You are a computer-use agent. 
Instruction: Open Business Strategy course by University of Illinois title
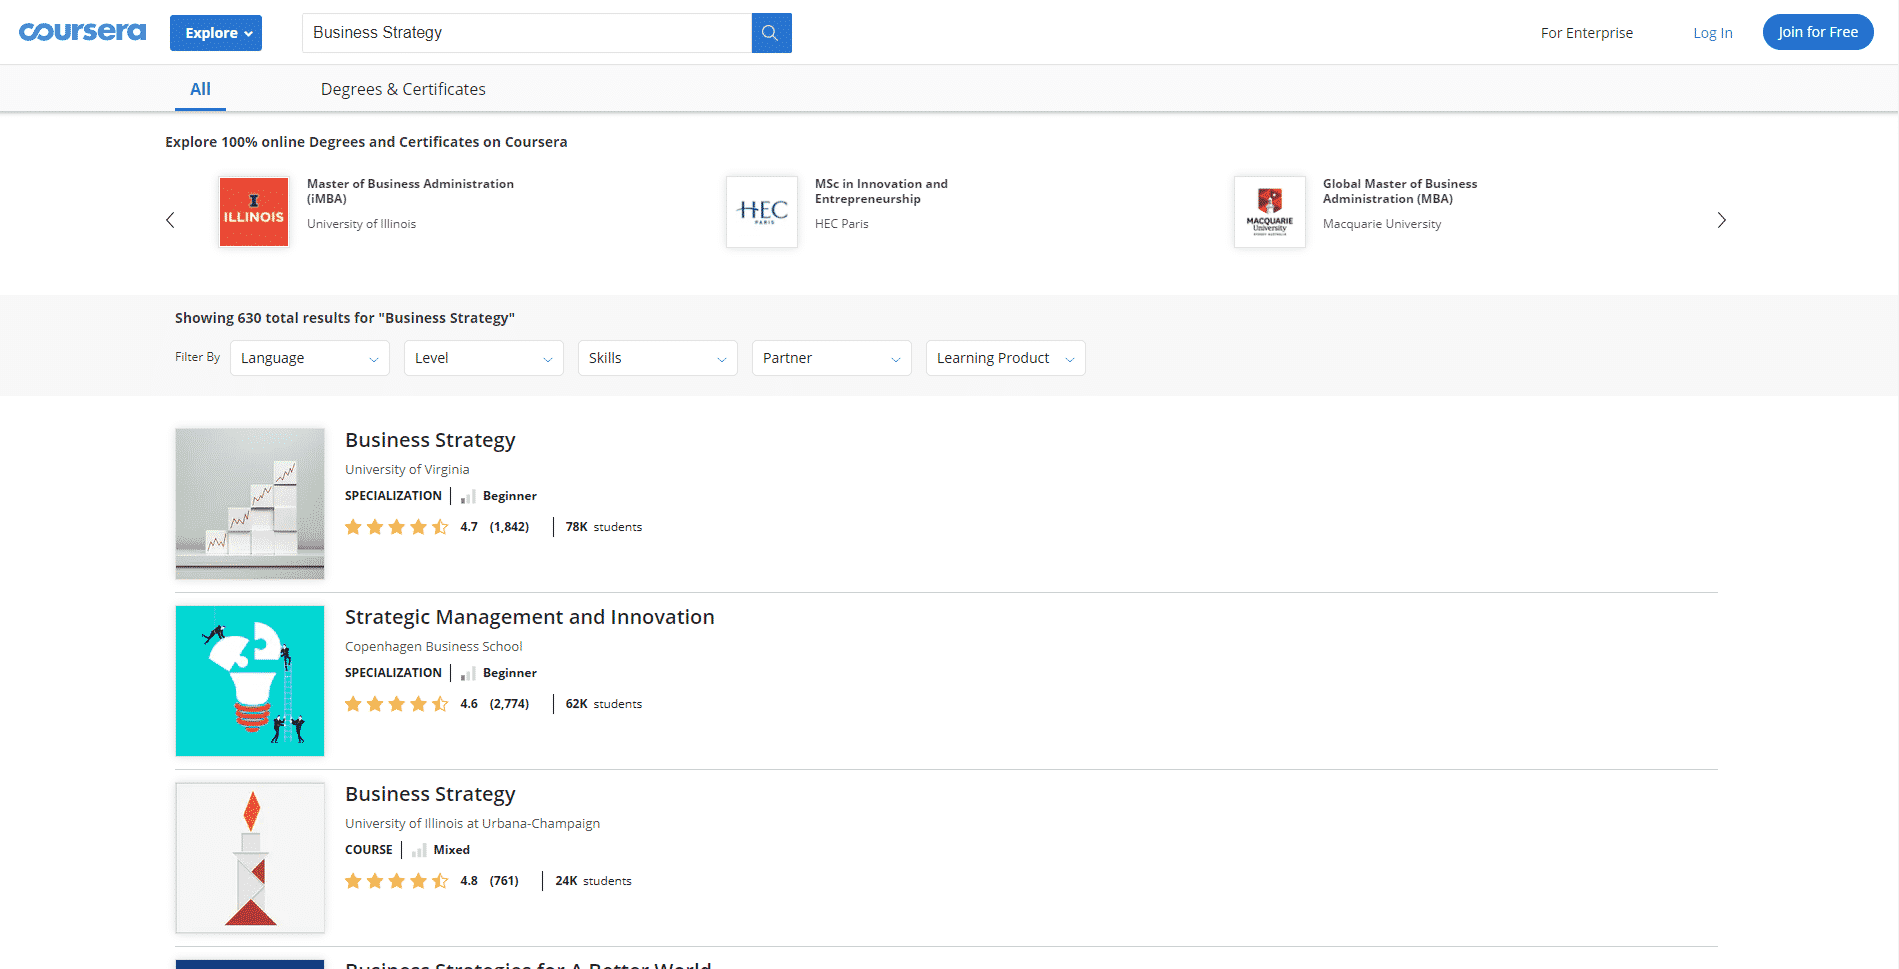coord(430,794)
